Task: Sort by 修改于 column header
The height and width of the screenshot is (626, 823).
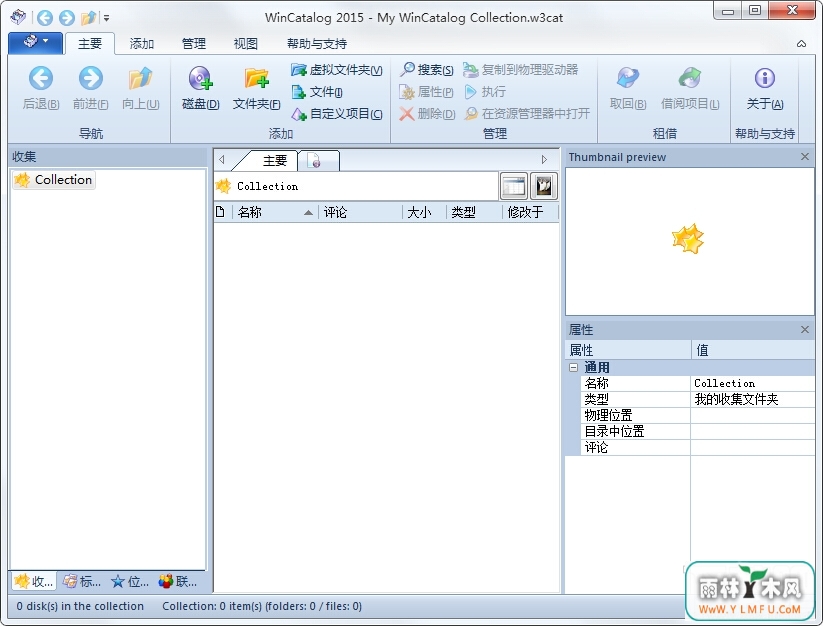Action: (530, 213)
